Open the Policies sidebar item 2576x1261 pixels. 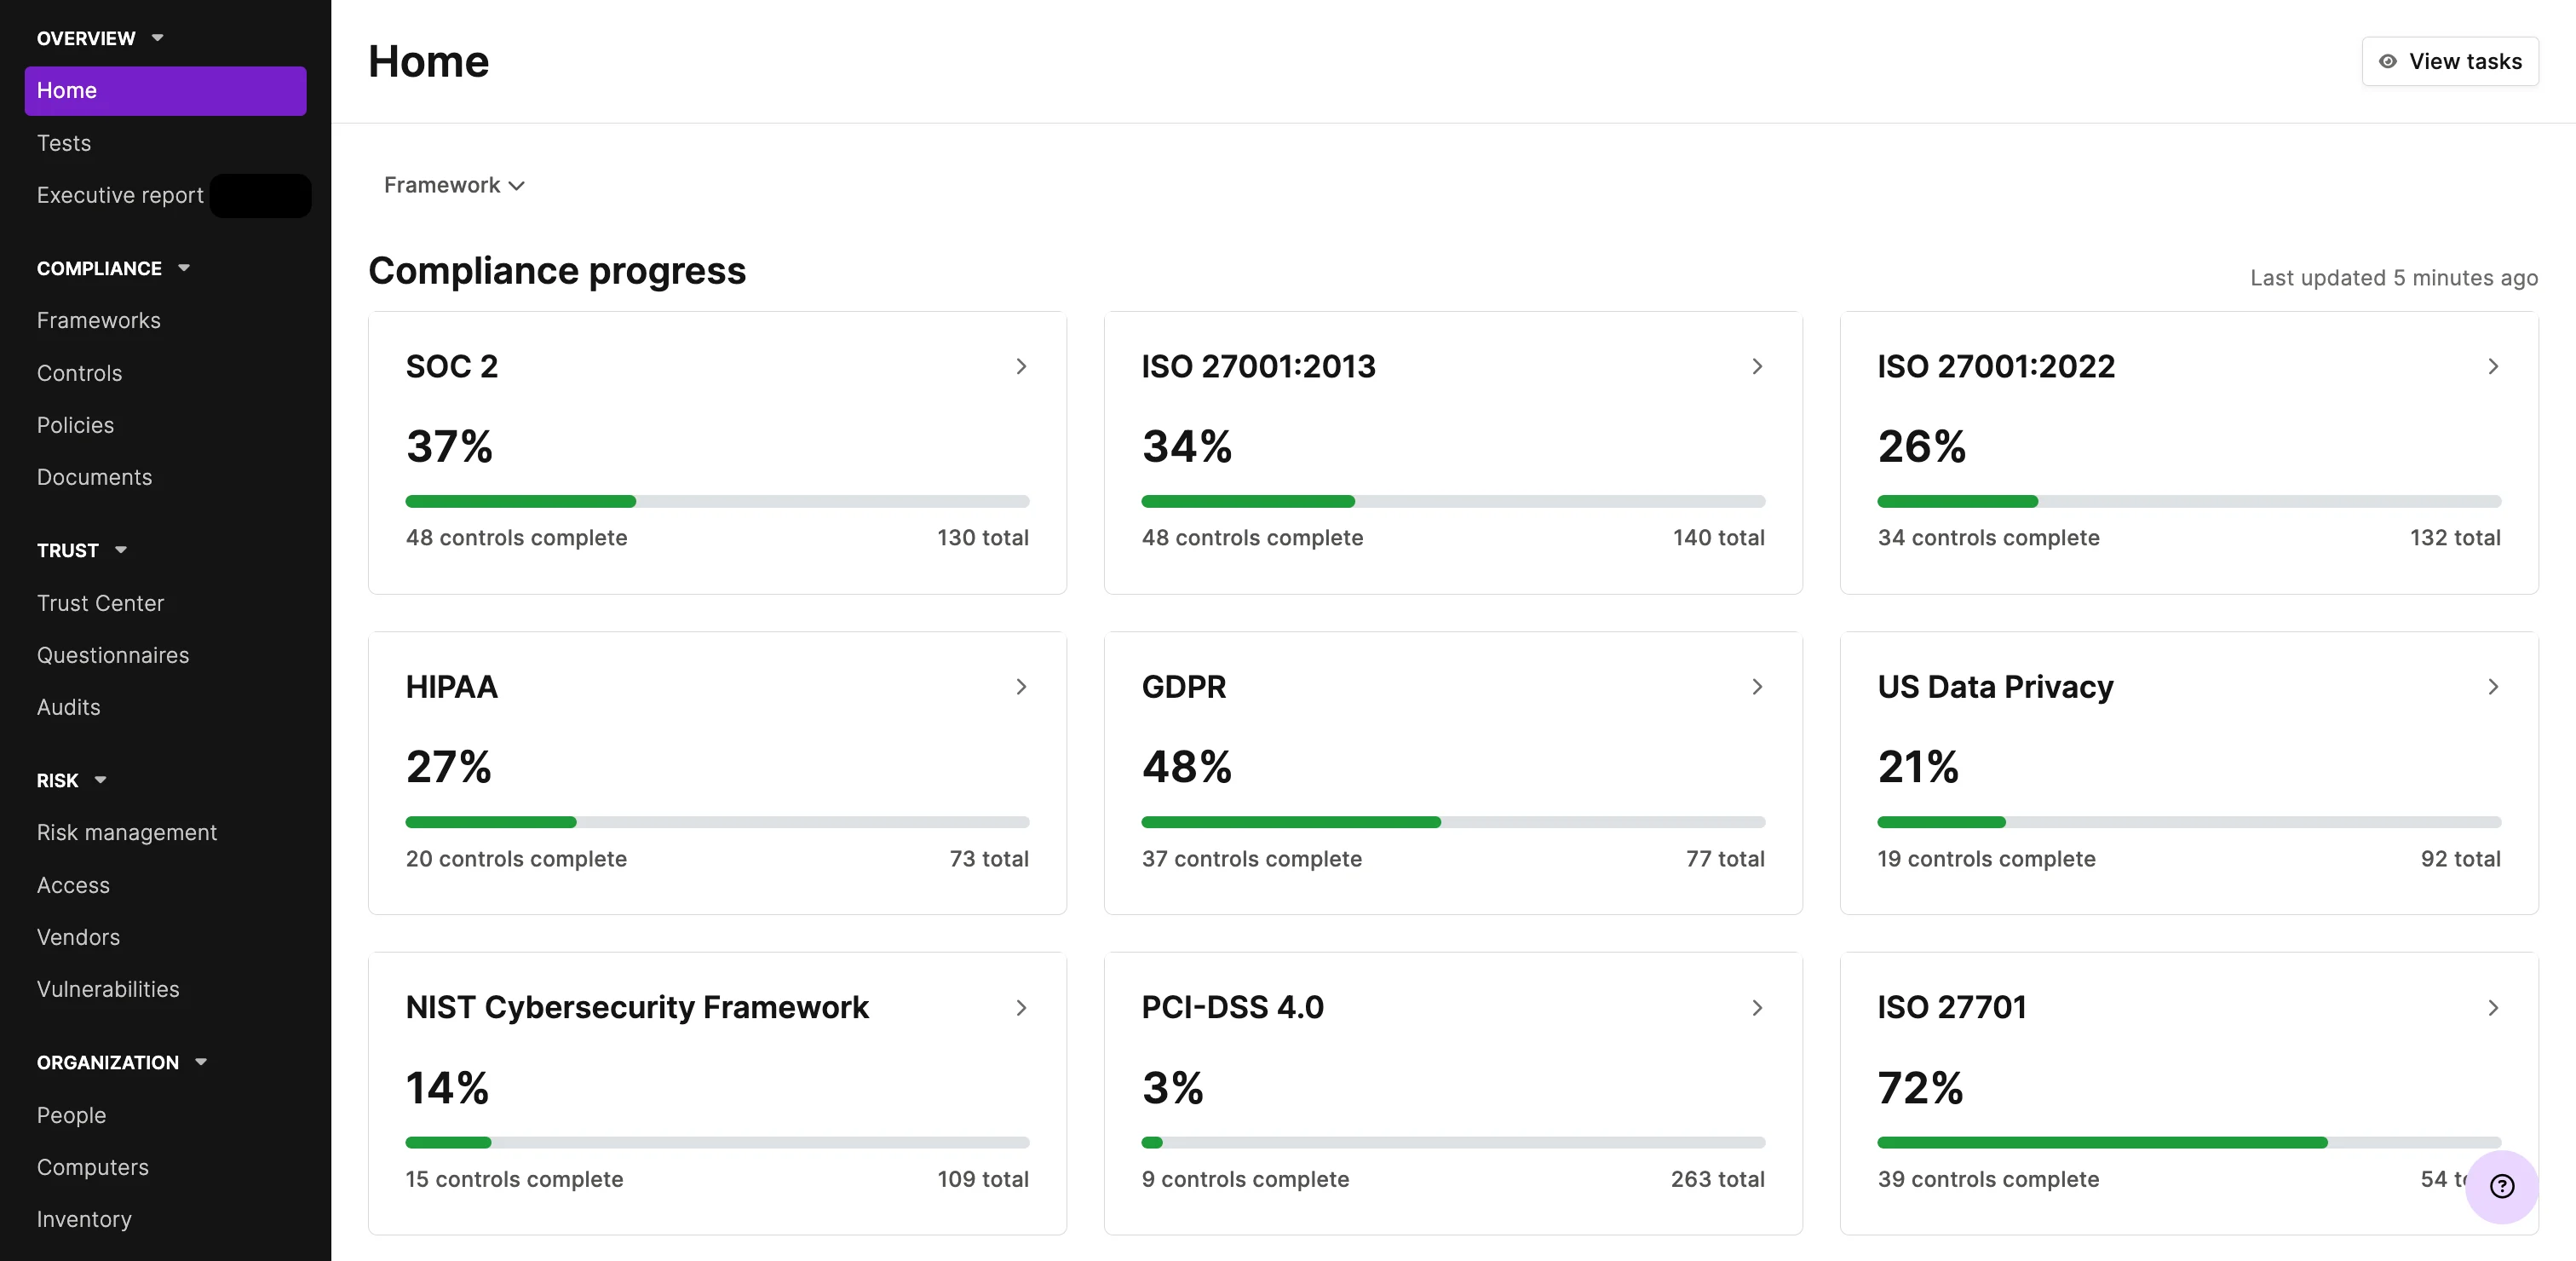click(75, 425)
